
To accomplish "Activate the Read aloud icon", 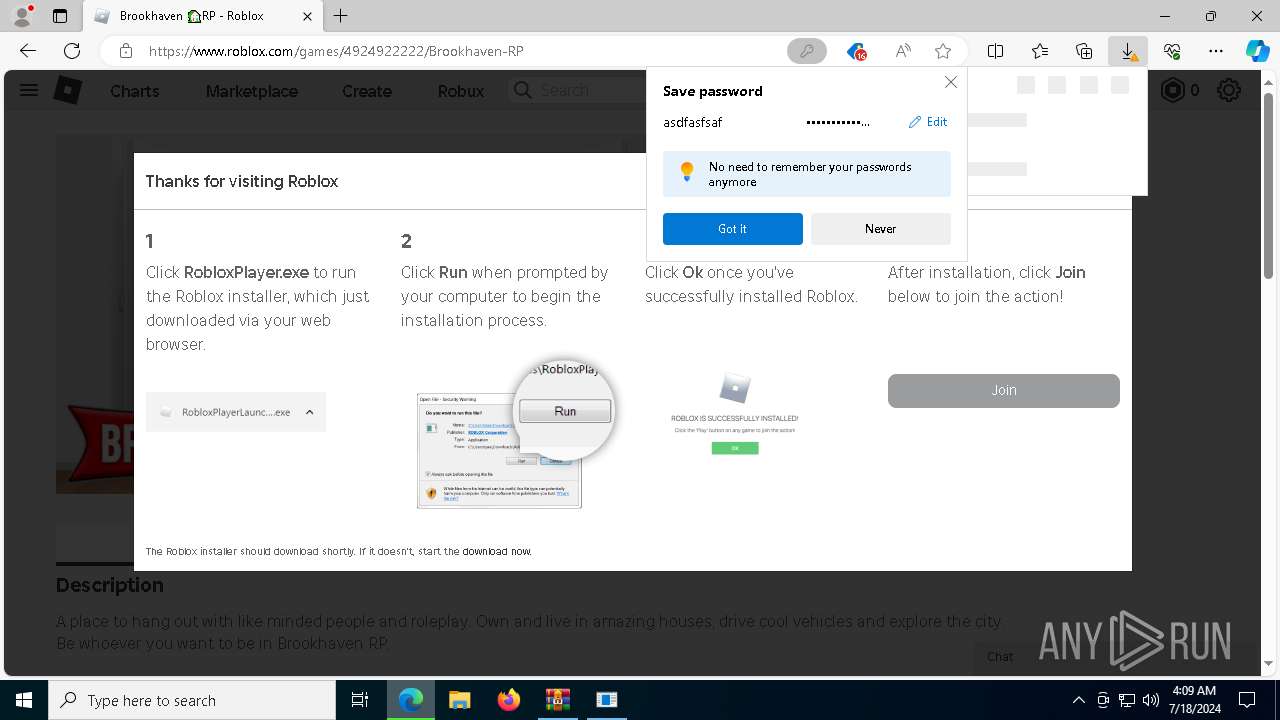I will (903, 51).
